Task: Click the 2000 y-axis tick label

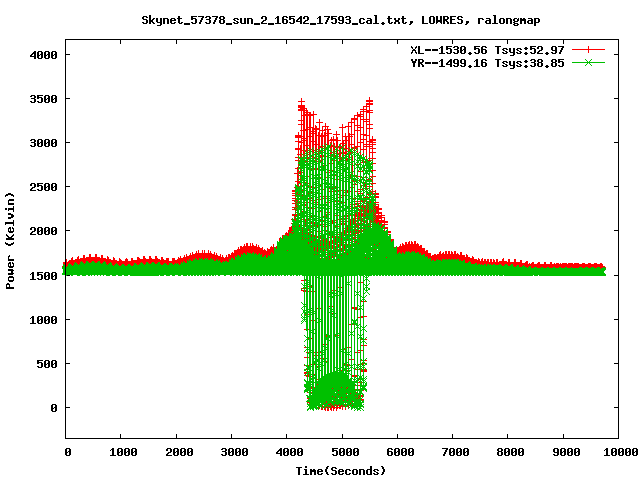Action: tap(44, 231)
